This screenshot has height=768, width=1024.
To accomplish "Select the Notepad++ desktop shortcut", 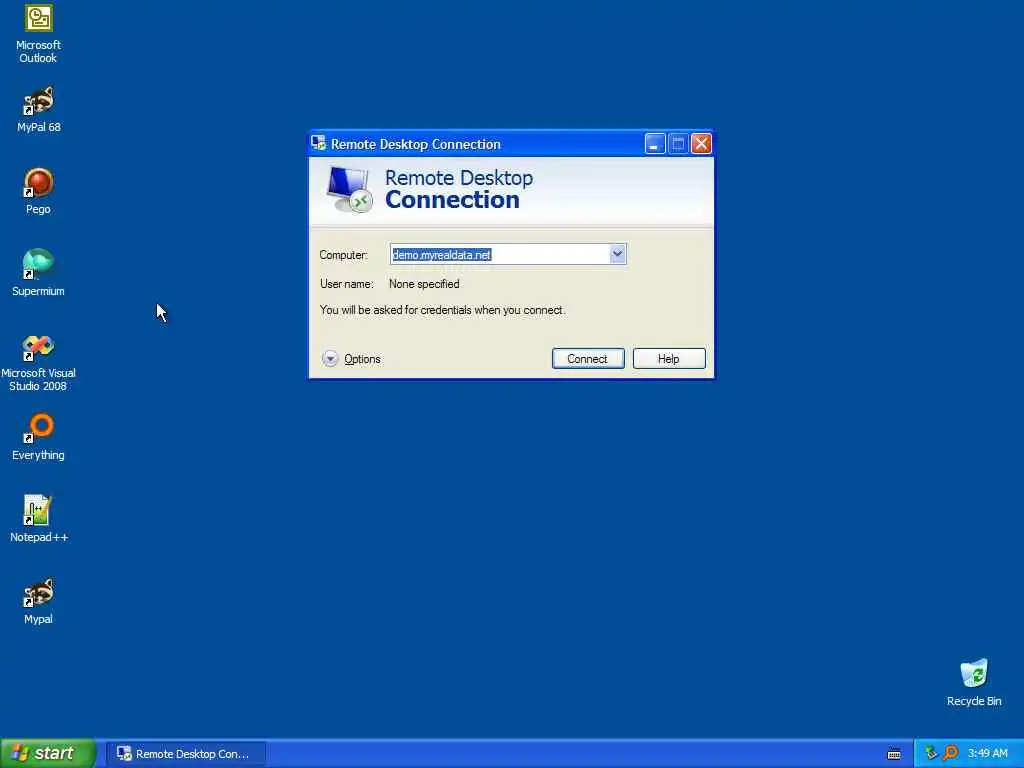I will tap(39, 519).
